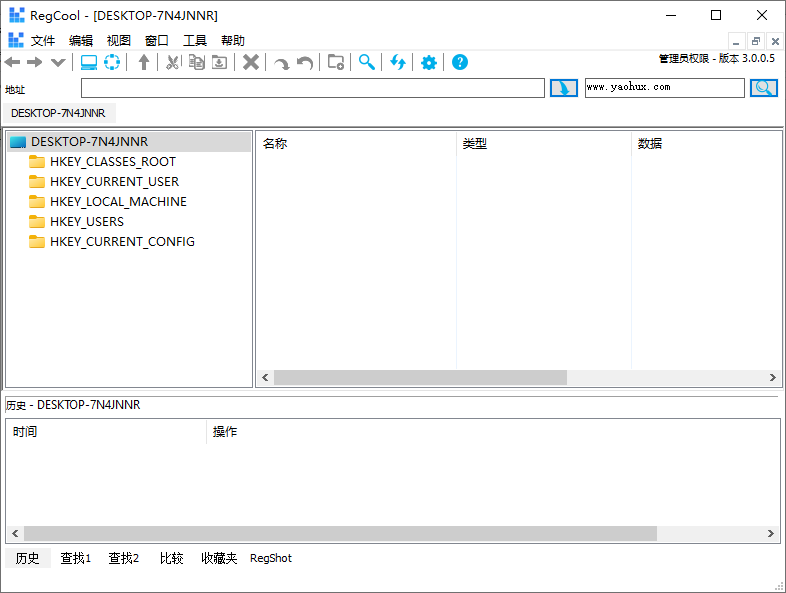Select HKEY_CLASSES_ROOT in the tree
This screenshot has width=786, height=593.
coord(113,162)
